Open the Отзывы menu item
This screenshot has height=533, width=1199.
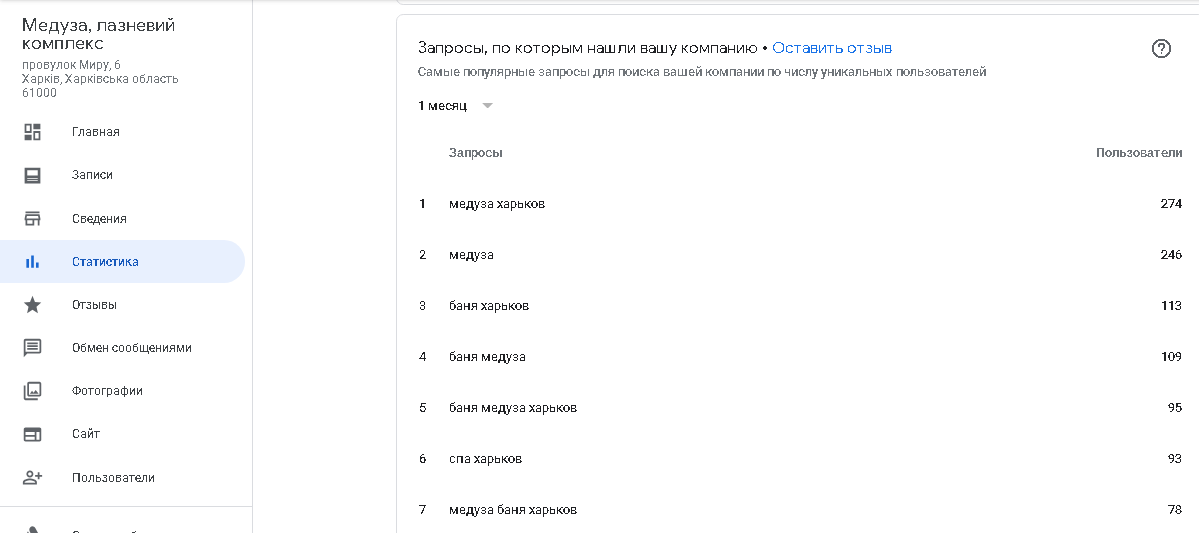click(x=94, y=305)
